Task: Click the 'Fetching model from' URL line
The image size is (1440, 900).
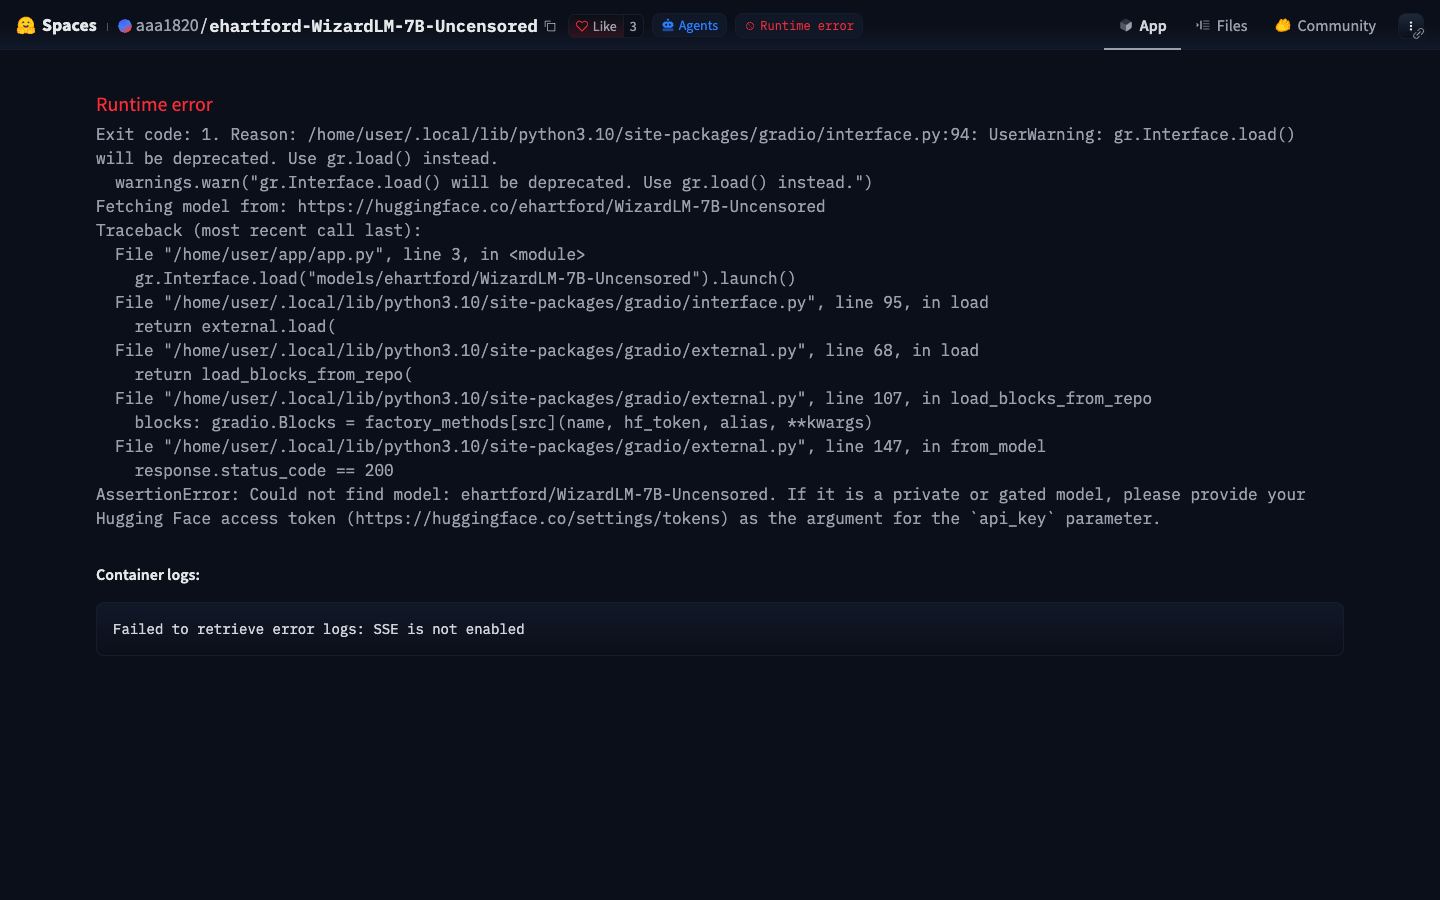Action: tap(460, 206)
